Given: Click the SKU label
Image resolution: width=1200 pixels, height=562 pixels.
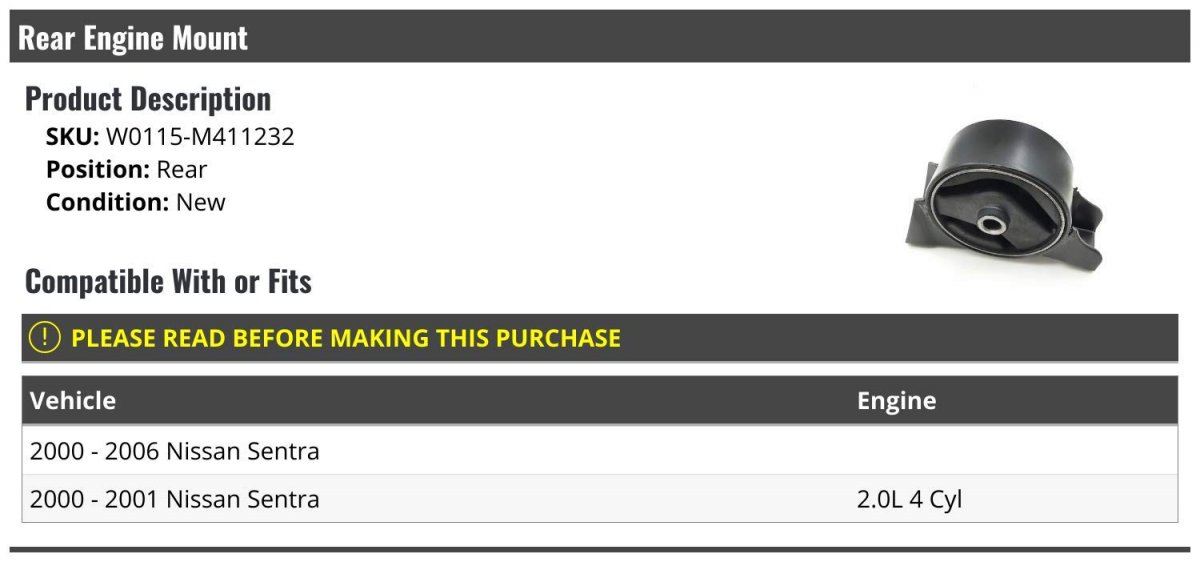Looking at the screenshot, I should [x=72, y=137].
